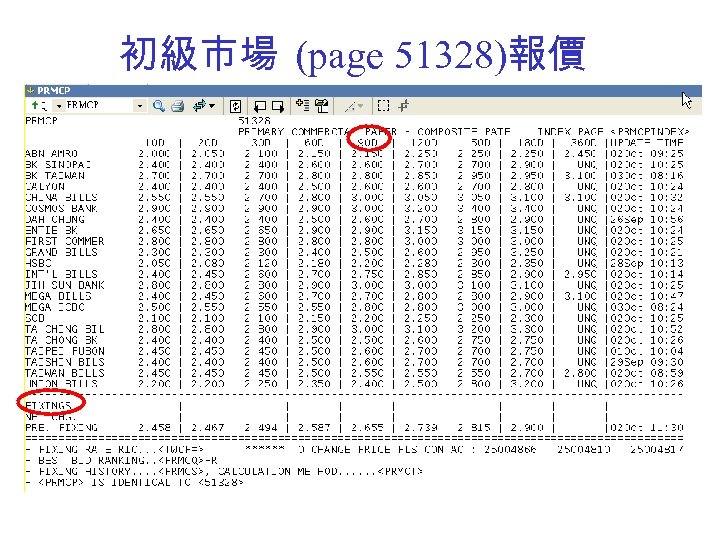Click the blue-green swap arrows icon
This screenshot has width=720, height=540.
(199, 106)
